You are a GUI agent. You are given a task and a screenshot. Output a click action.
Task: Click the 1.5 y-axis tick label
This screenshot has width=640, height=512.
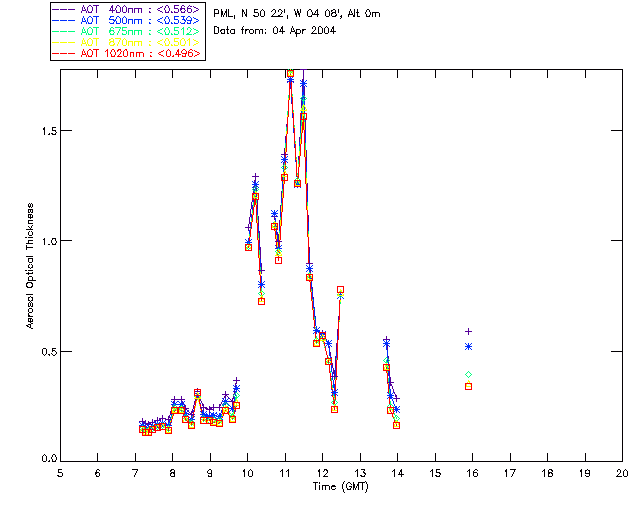tap(49, 130)
